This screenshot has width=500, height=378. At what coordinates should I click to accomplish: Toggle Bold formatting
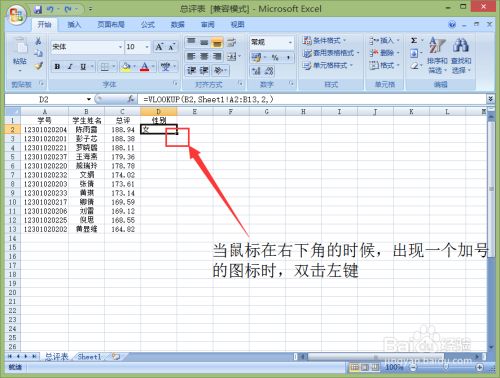57,67
